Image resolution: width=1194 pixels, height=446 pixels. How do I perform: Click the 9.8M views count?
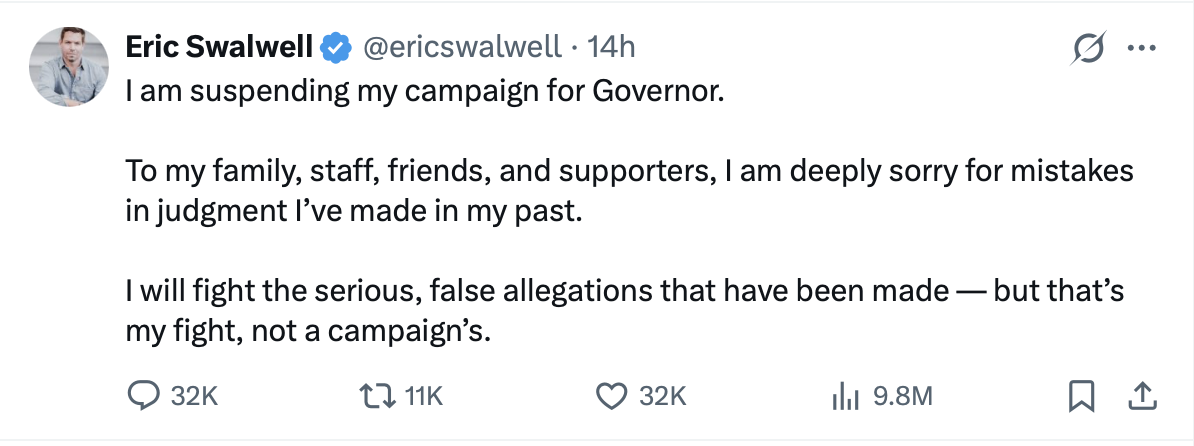click(x=903, y=397)
